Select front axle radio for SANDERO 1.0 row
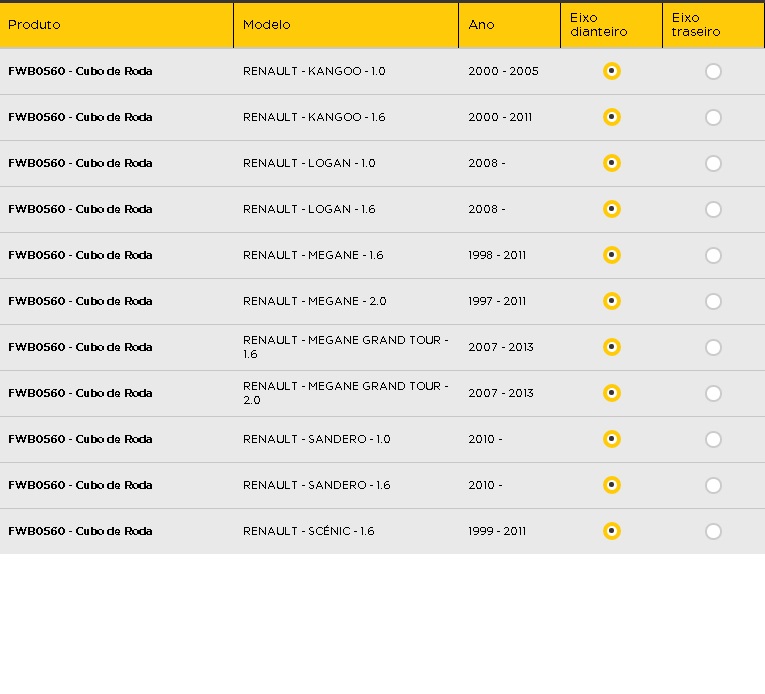Viewport: 765px width, 694px height. [611, 439]
